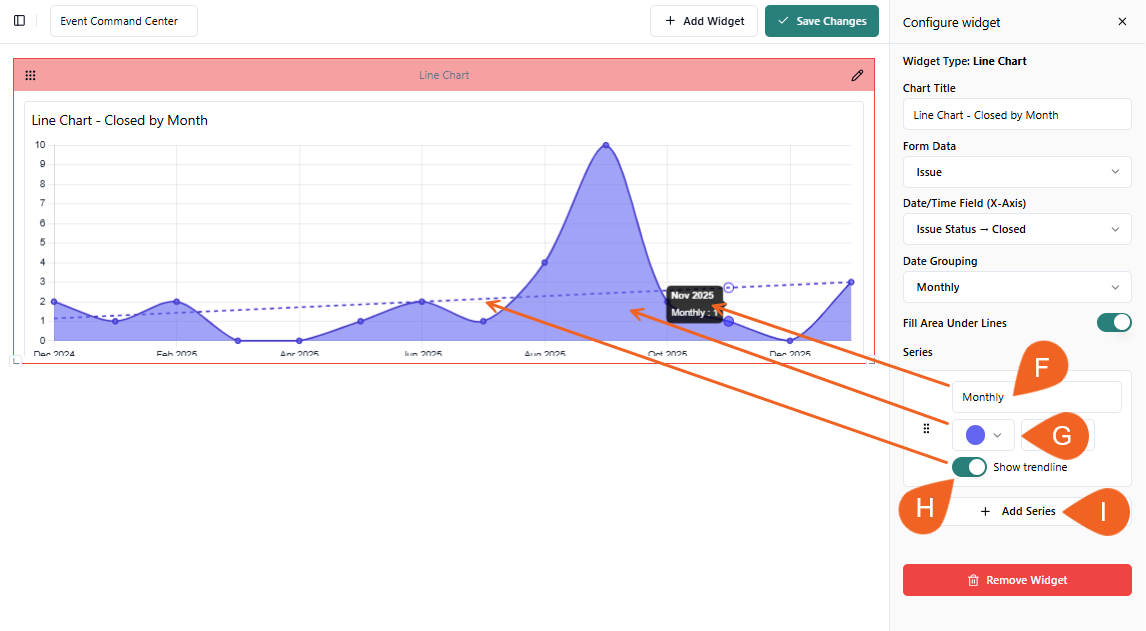Click the Chart Title input field

pyautogui.click(x=1017, y=115)
